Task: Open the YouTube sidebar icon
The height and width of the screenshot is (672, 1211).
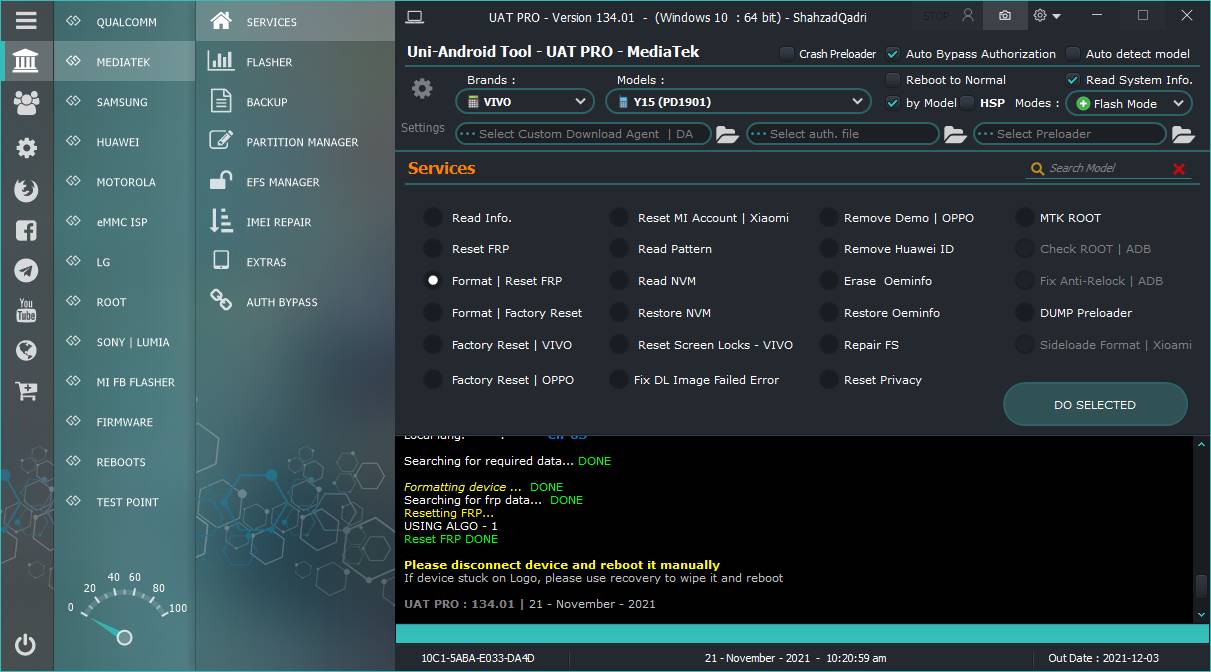Action: 27,310
